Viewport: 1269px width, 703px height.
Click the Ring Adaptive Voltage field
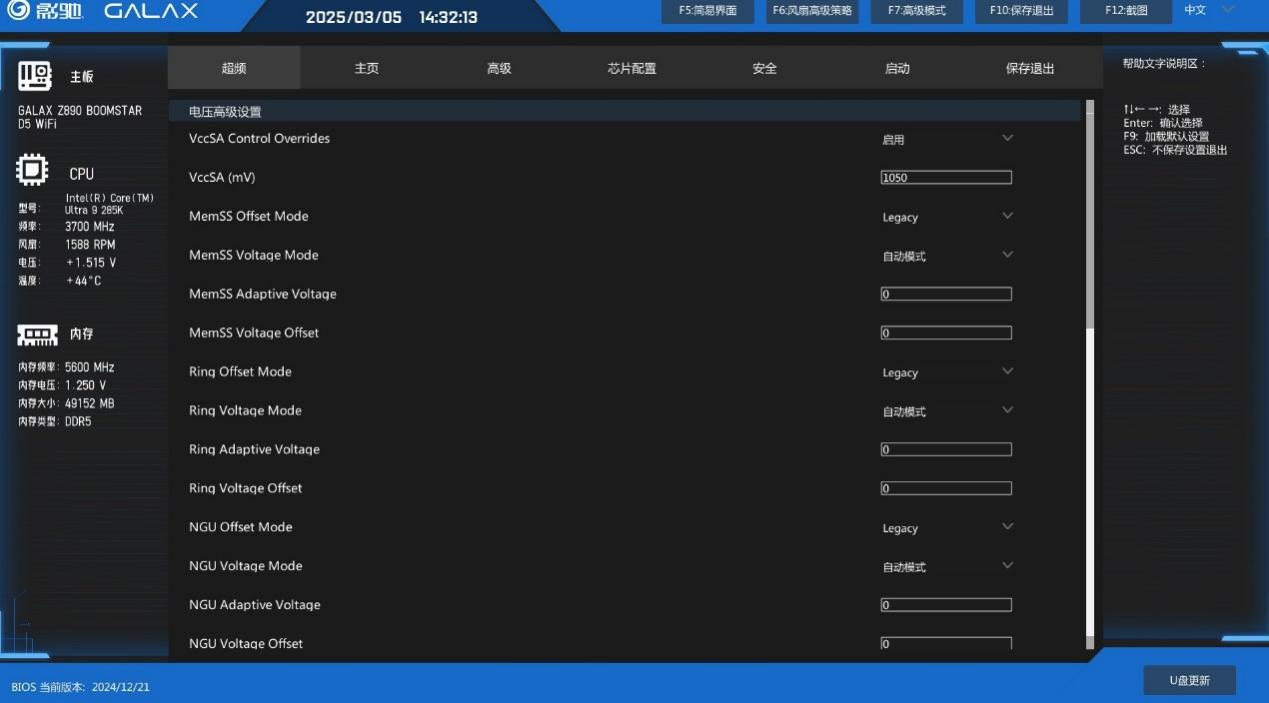tap(946, 449)
